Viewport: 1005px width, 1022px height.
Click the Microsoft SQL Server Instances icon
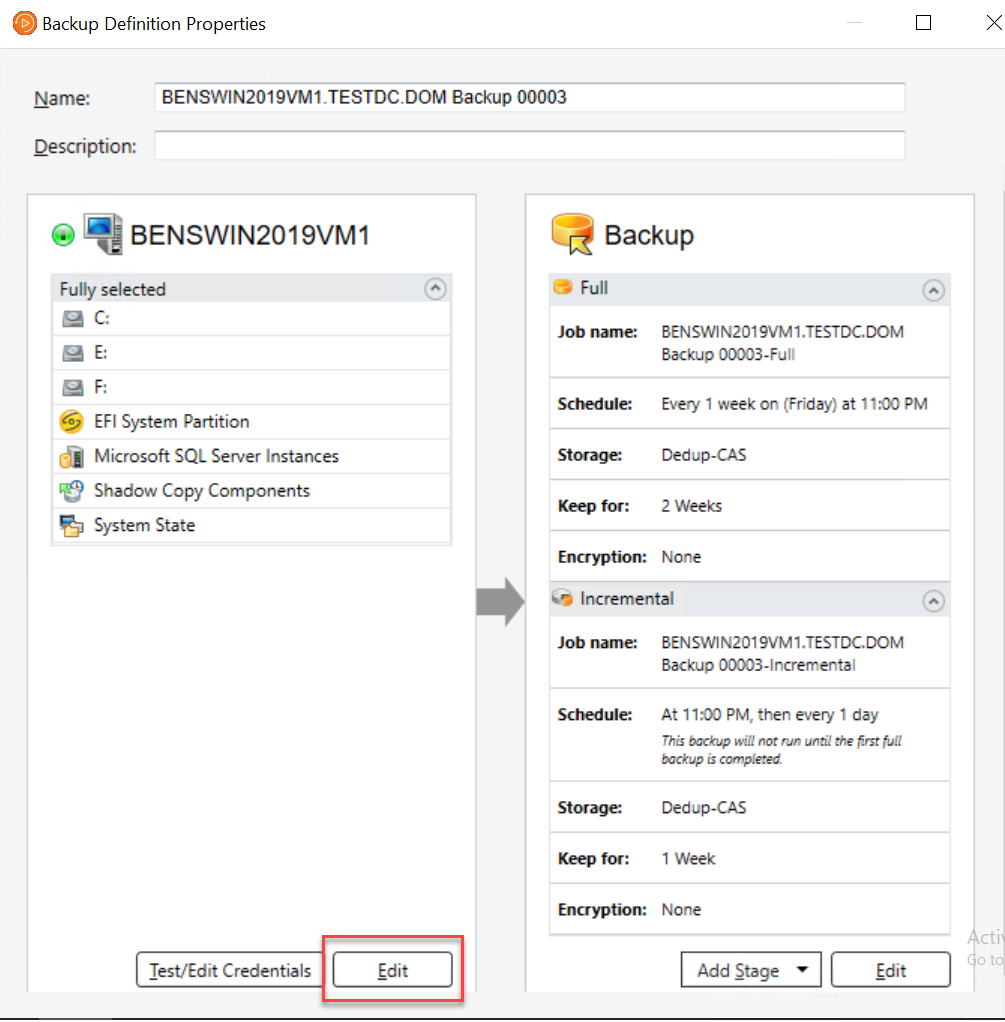tap(72, 456)
